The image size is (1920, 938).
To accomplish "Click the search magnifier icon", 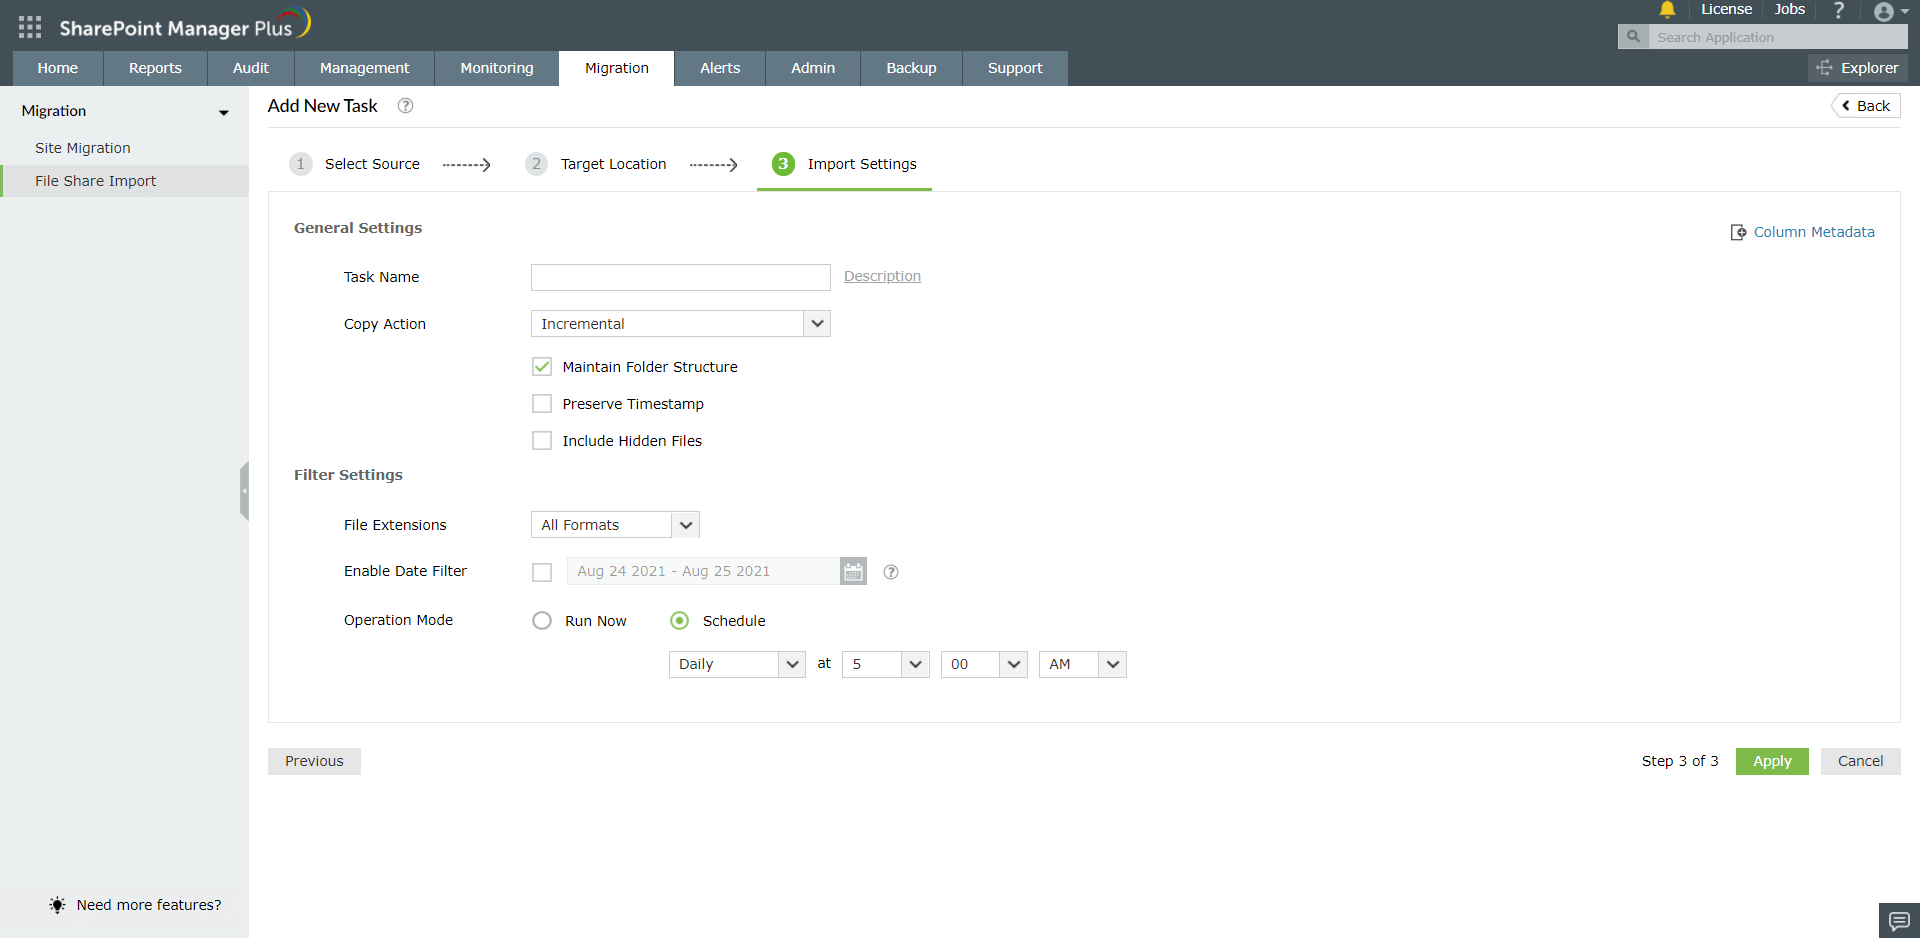I will [x=1633, y=37].
